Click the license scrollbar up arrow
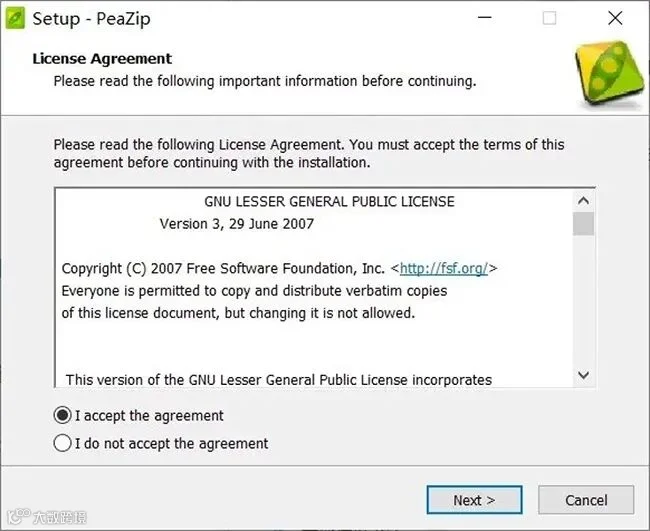 [583, 201]
